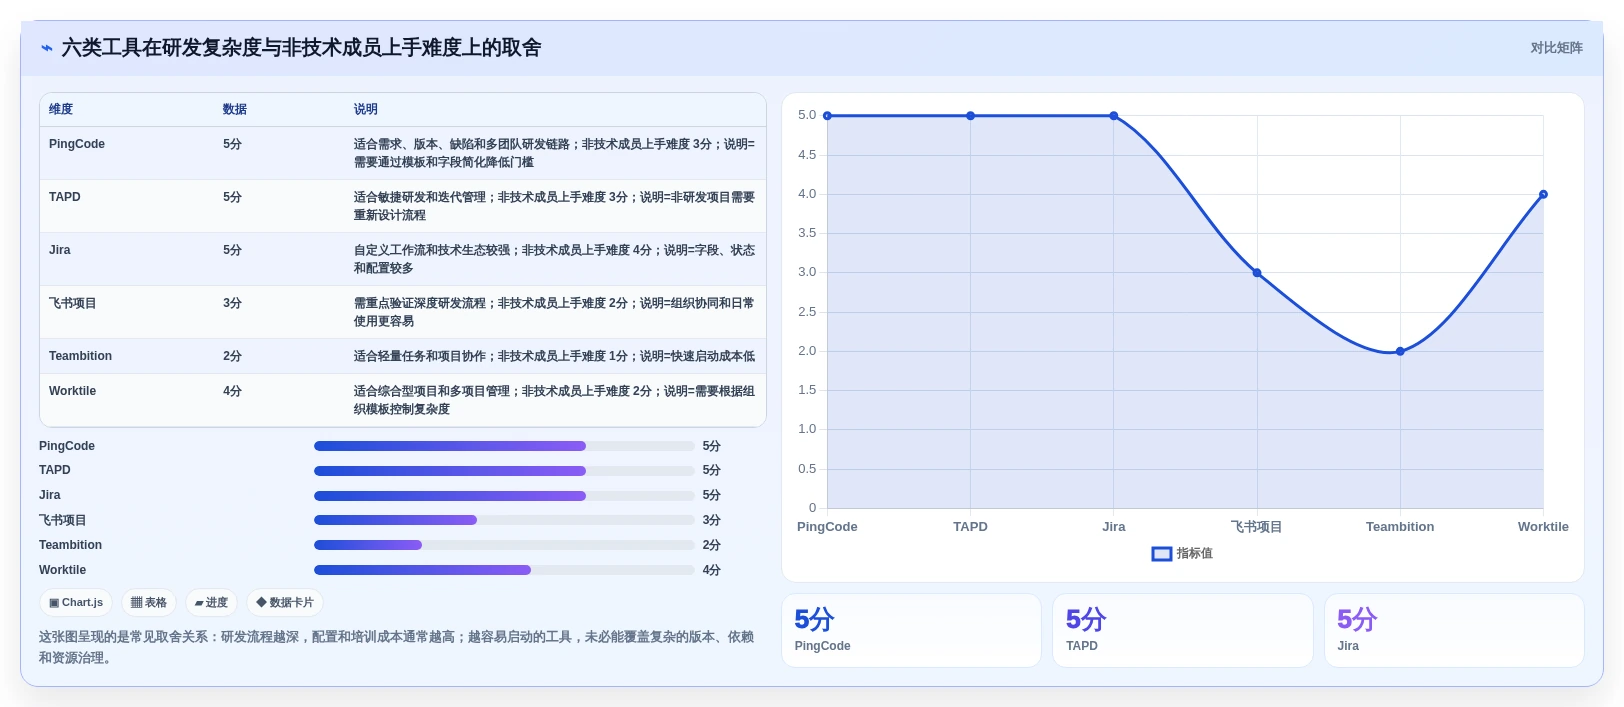The height and width of the screenshot is (707, 1624).
Task: Click the 维度 column header
Action: point(61,110)
